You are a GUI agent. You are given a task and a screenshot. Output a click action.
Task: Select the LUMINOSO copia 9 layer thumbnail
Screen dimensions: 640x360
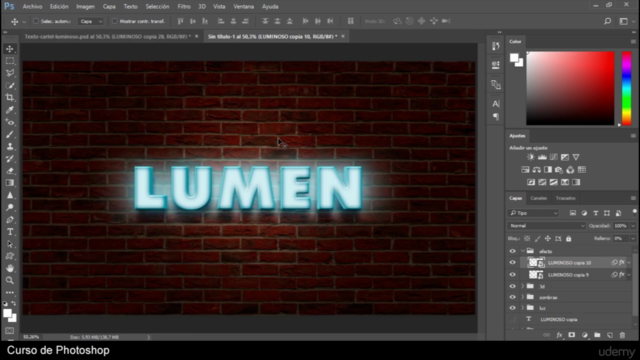tap(536, 275)
